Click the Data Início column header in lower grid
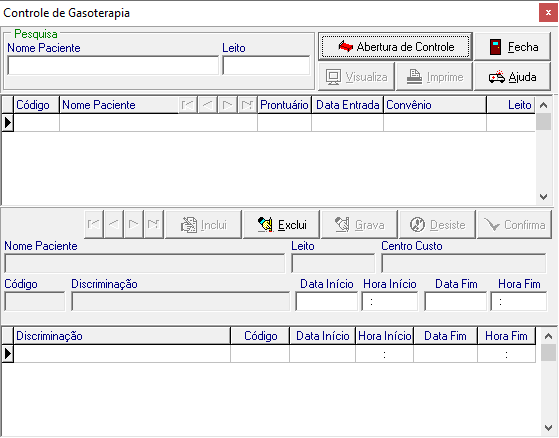The image size is (559, 438). point(322,336)
